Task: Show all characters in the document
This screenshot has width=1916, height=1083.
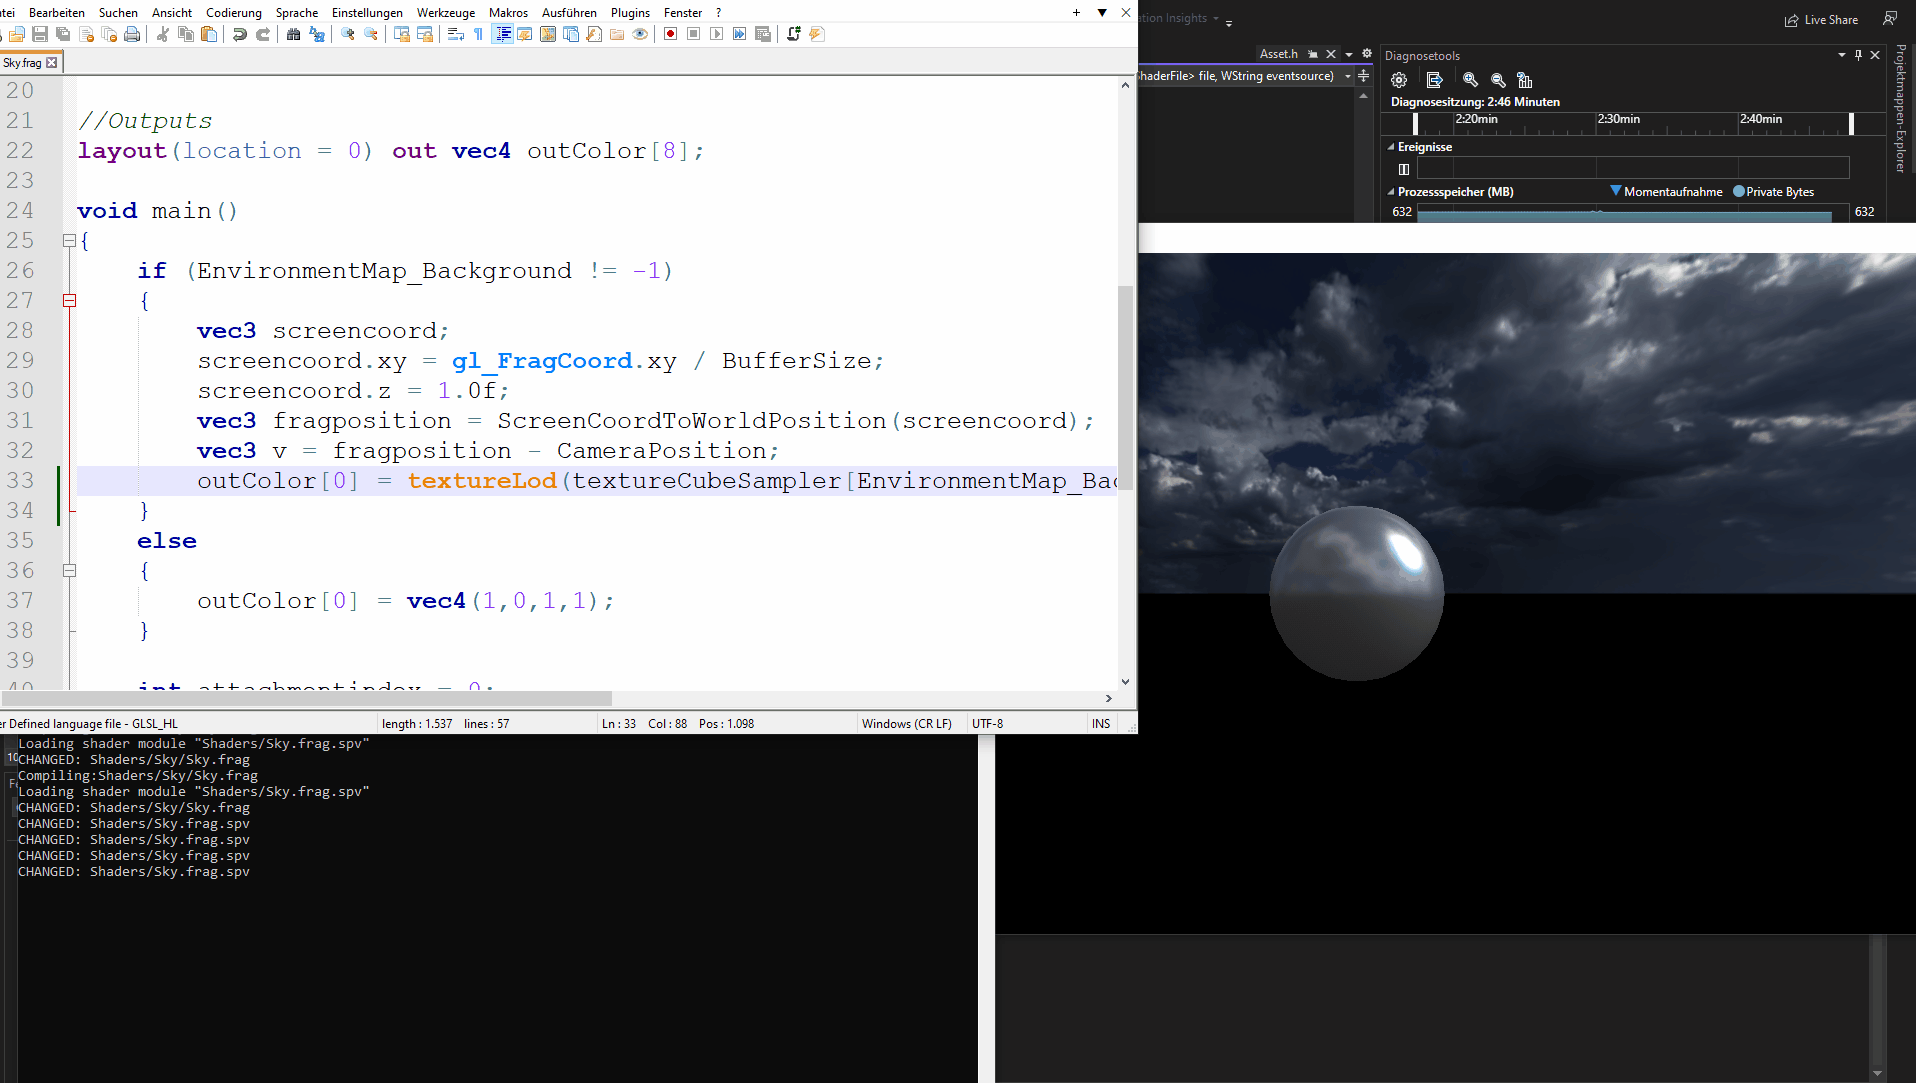Action: tap(478, 34)
